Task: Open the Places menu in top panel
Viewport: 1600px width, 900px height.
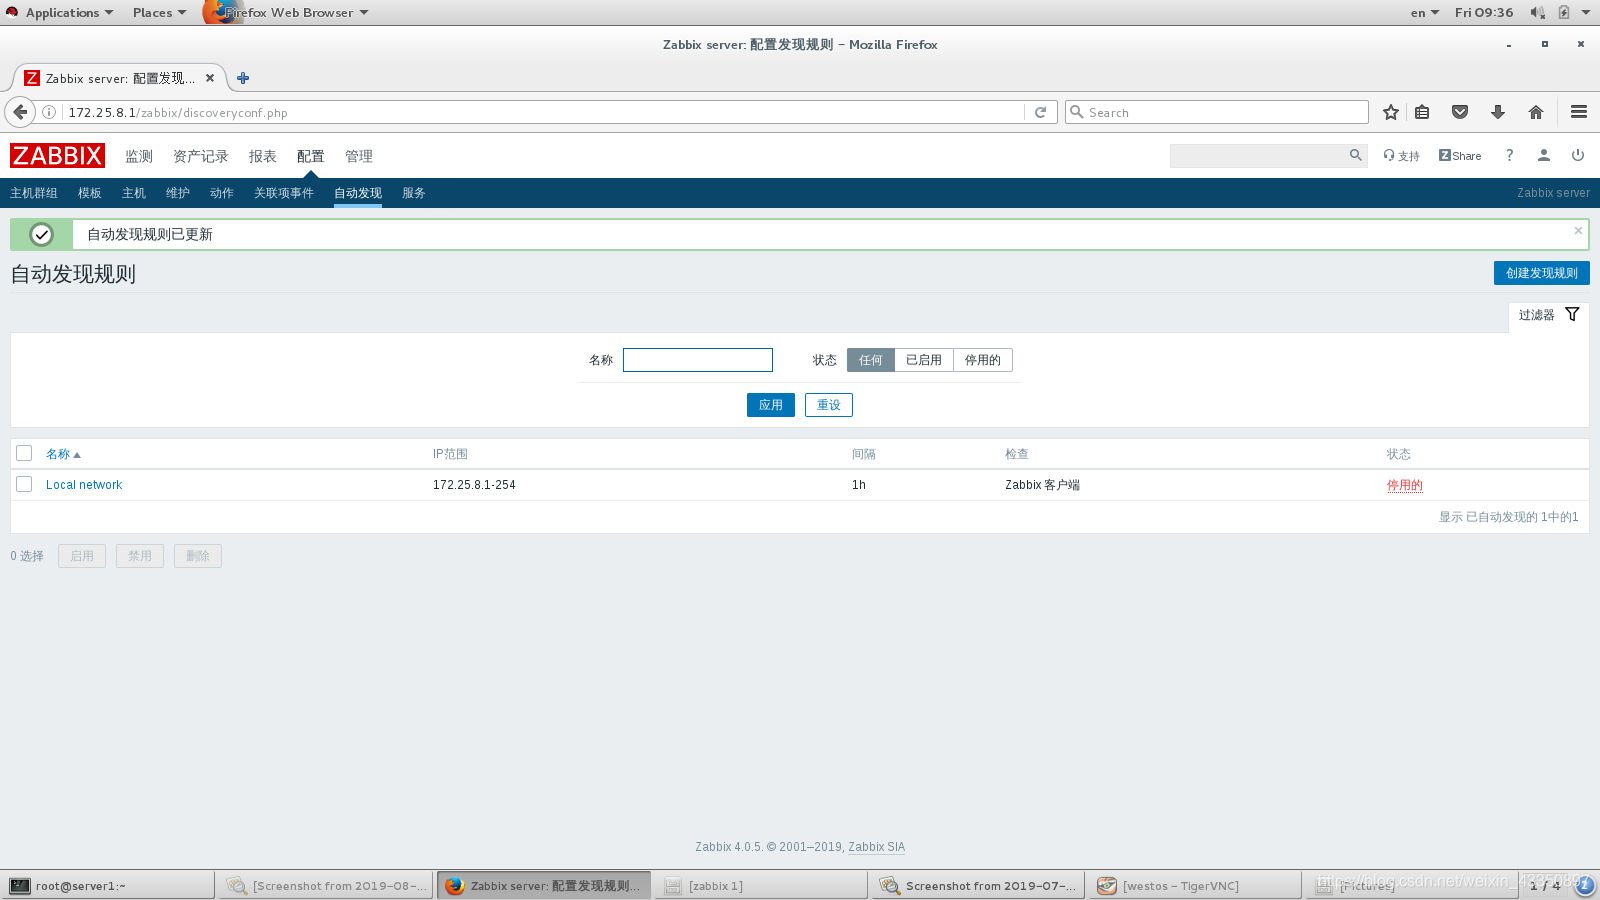Action: (x=159, y=12)
